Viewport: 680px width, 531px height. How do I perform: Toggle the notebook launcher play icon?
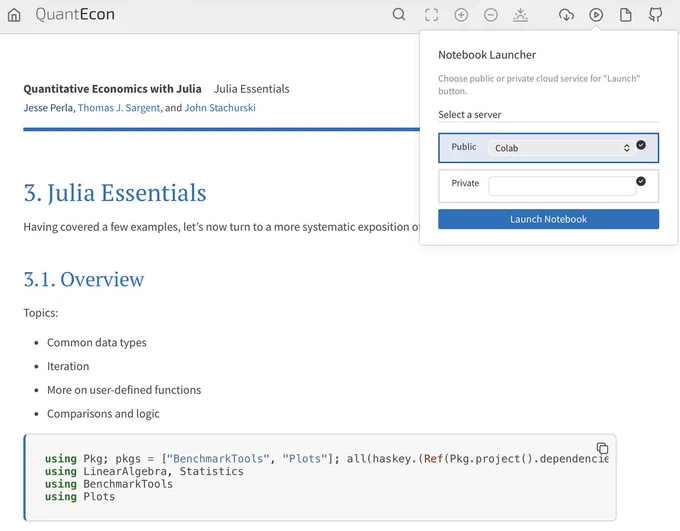(x=596, y=15)
